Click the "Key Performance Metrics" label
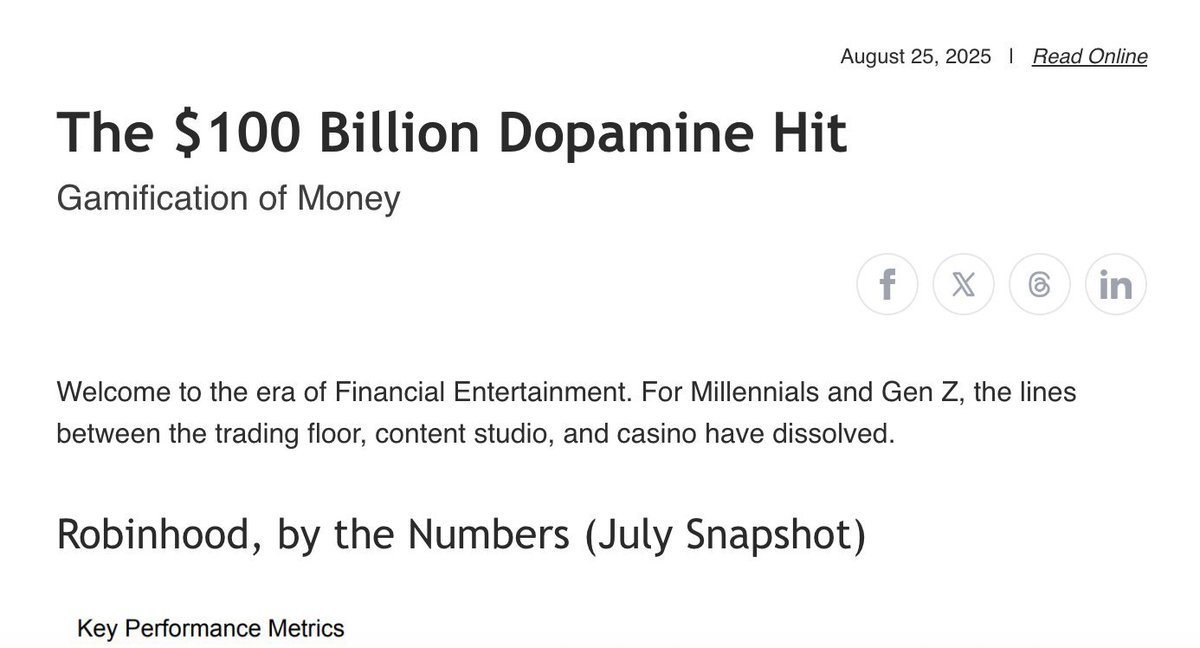 [210, 629]
